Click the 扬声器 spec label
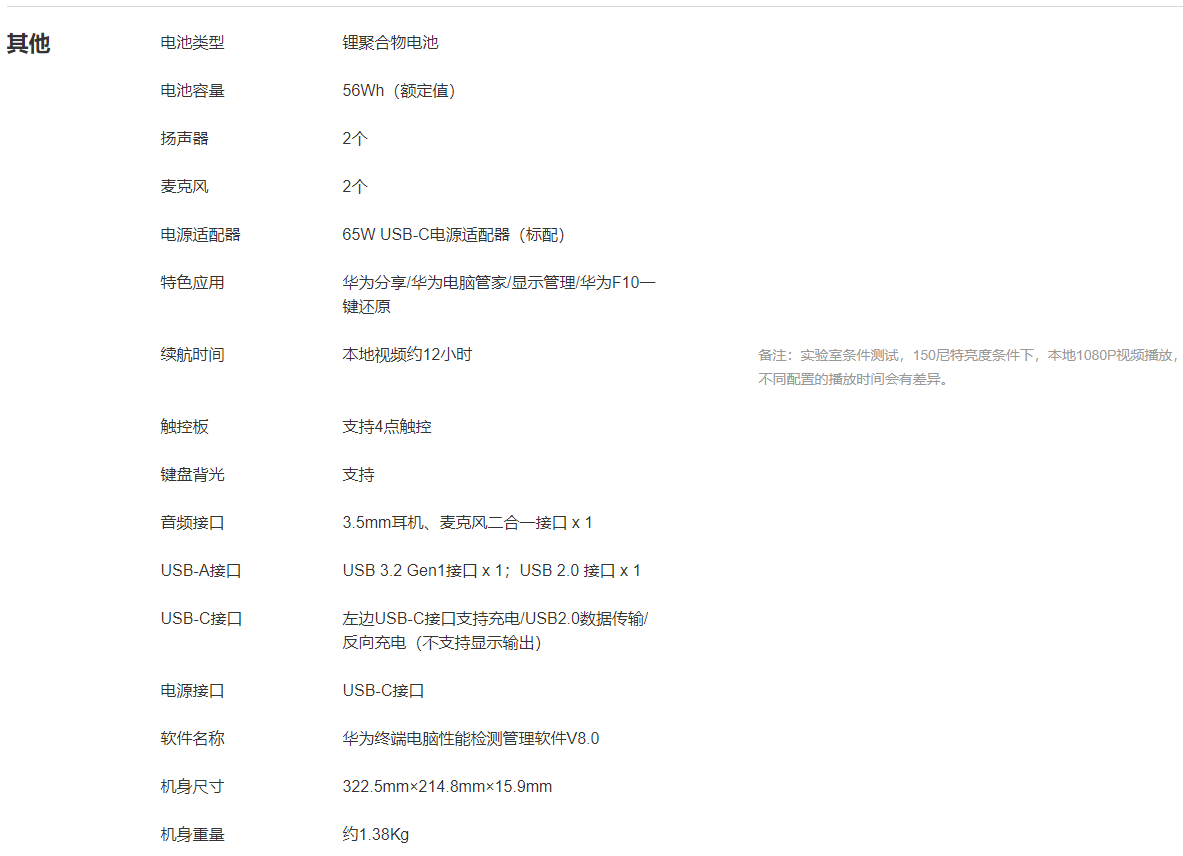The width and height of the screenshot is (1183, 856). coord(184,139)
